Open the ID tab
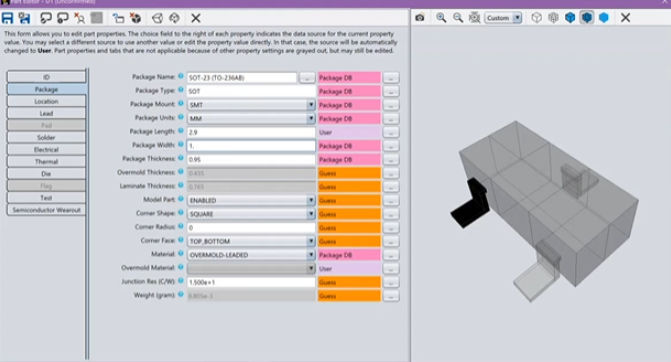This screenshot has height=362, width=671. pos(46,77)
